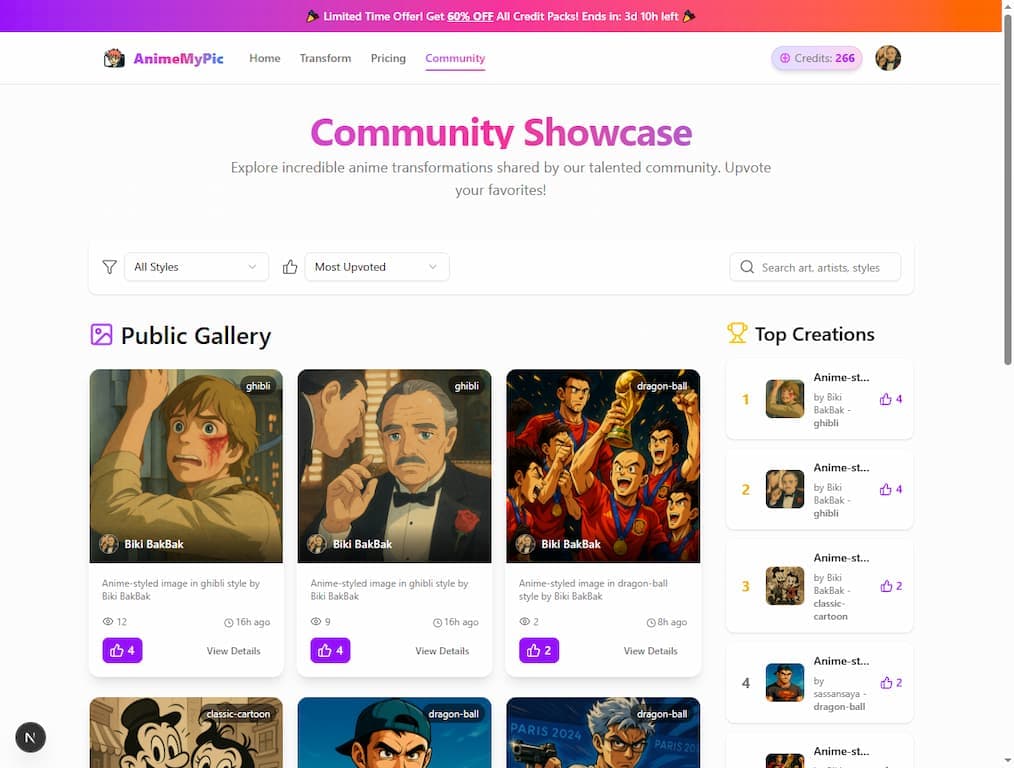Click the magnifier icon in the search box
This screenshot has height=768, width=1014.
click(747, 267)
